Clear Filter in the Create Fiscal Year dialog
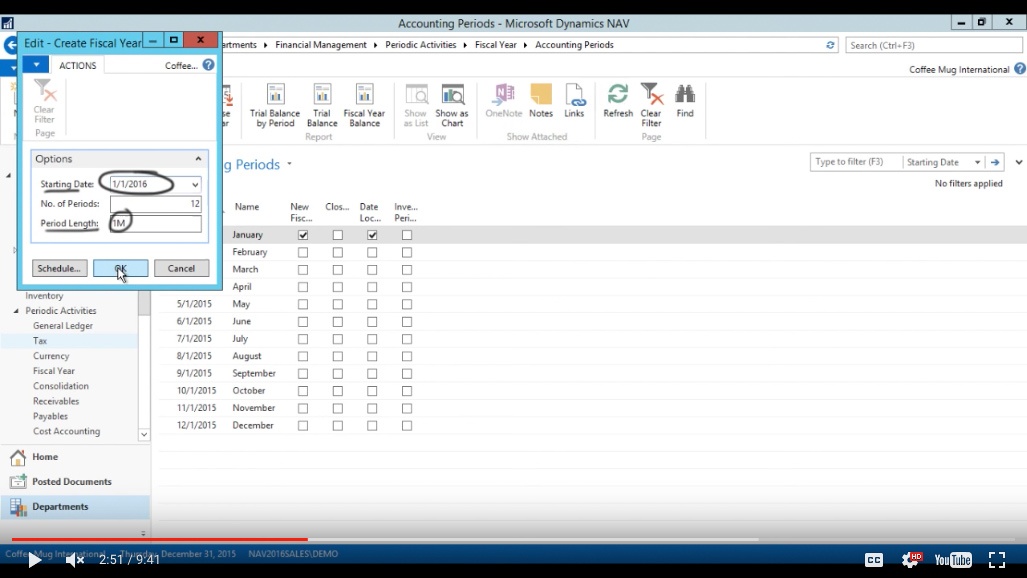The image size is (1027, 578). (45, 102)
